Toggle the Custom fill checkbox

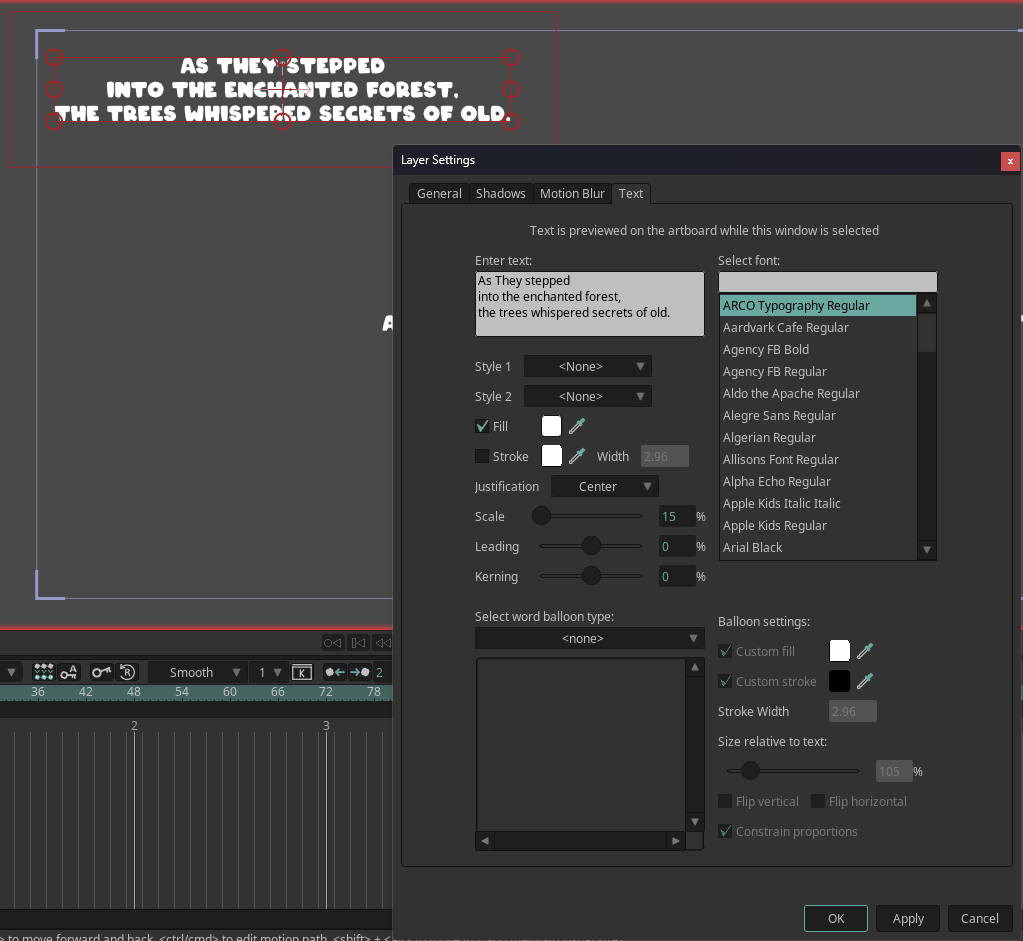coord(725,651)
